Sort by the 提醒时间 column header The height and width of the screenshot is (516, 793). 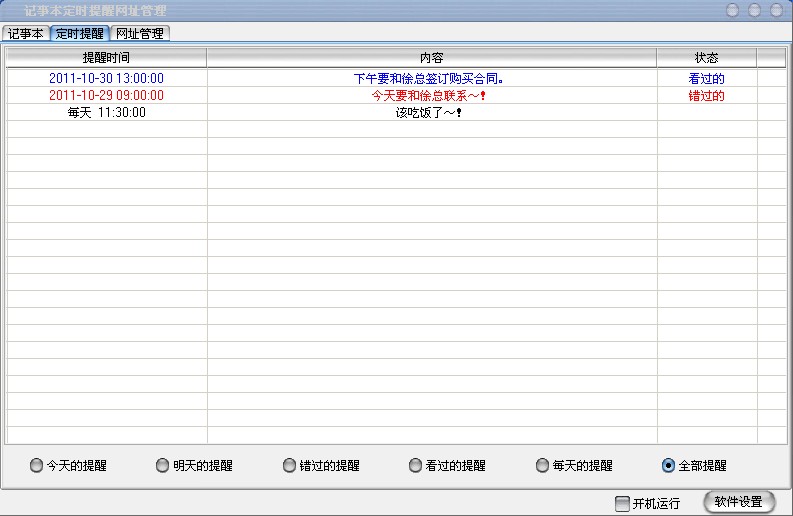tap(106, 58)
